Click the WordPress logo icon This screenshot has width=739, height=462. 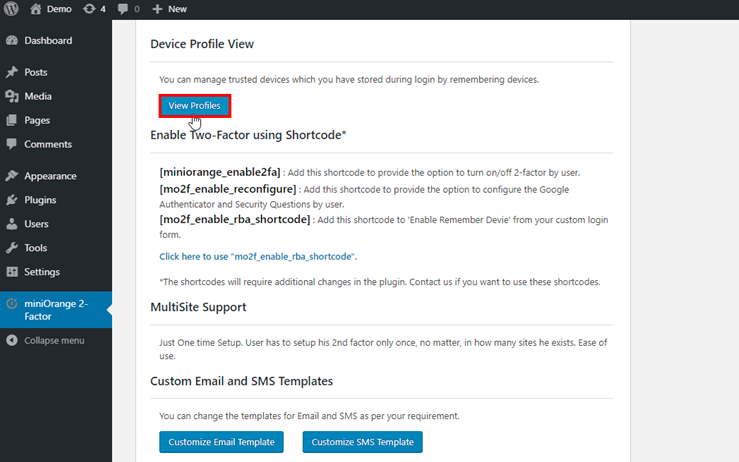(11, 9)
